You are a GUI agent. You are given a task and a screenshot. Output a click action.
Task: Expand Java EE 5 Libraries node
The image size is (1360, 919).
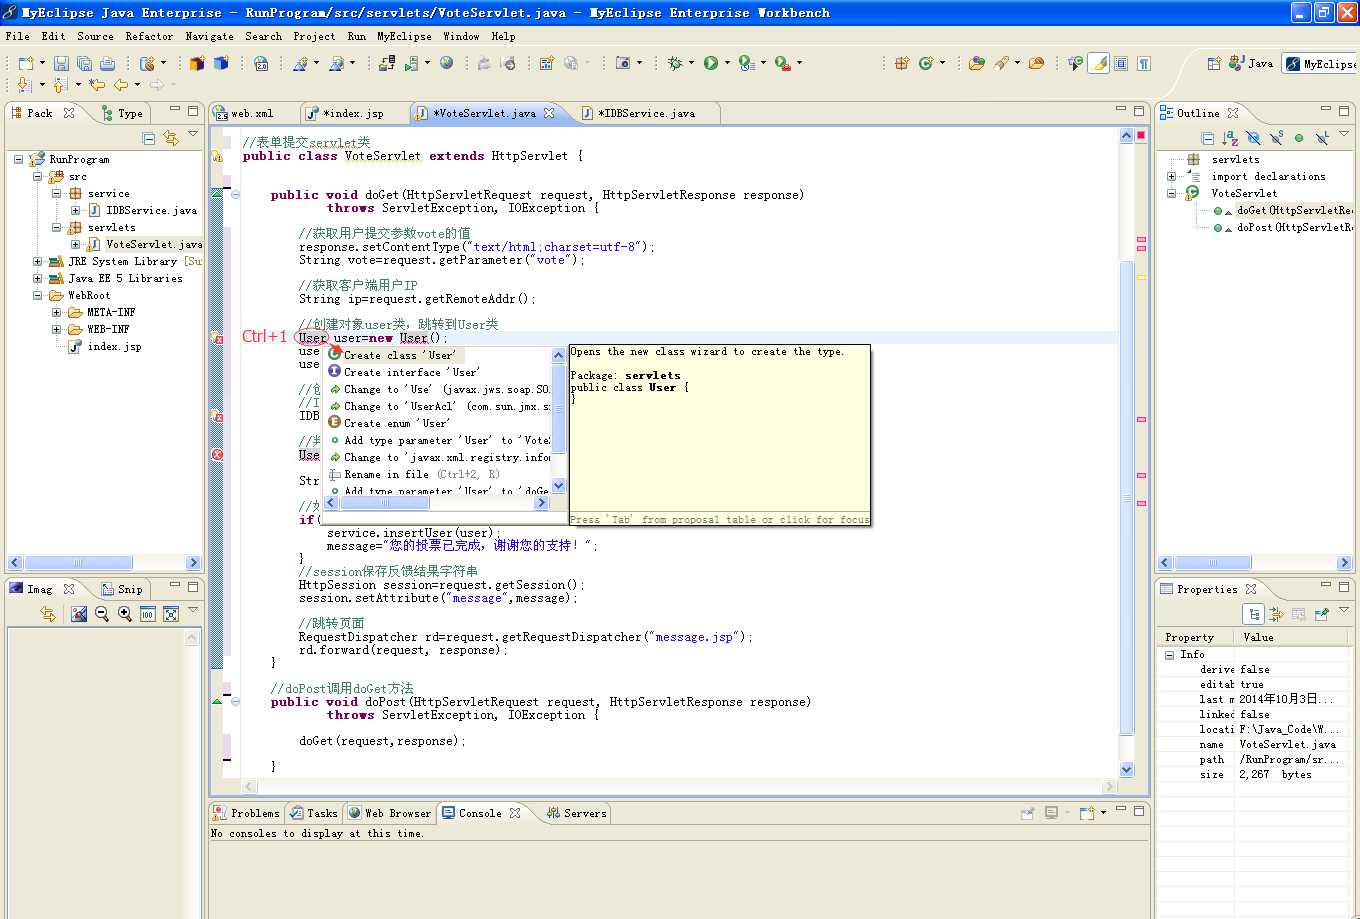38,278
